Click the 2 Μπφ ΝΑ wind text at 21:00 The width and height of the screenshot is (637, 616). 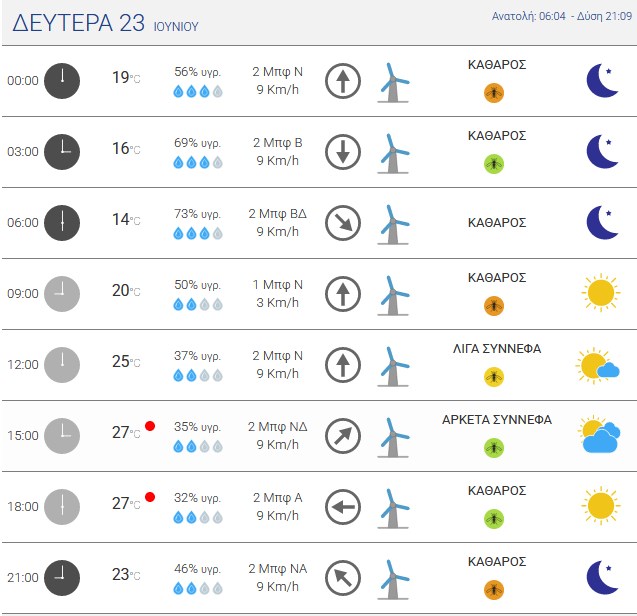(x=277, y=568)
